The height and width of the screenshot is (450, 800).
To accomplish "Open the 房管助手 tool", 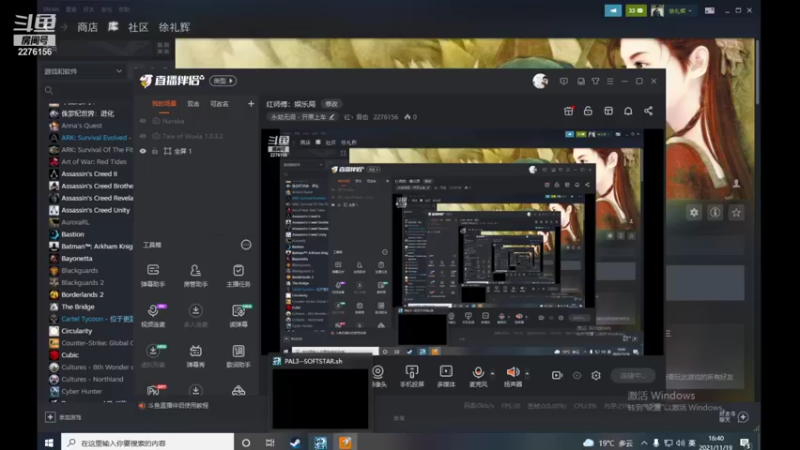I will [x=195, y=275].
